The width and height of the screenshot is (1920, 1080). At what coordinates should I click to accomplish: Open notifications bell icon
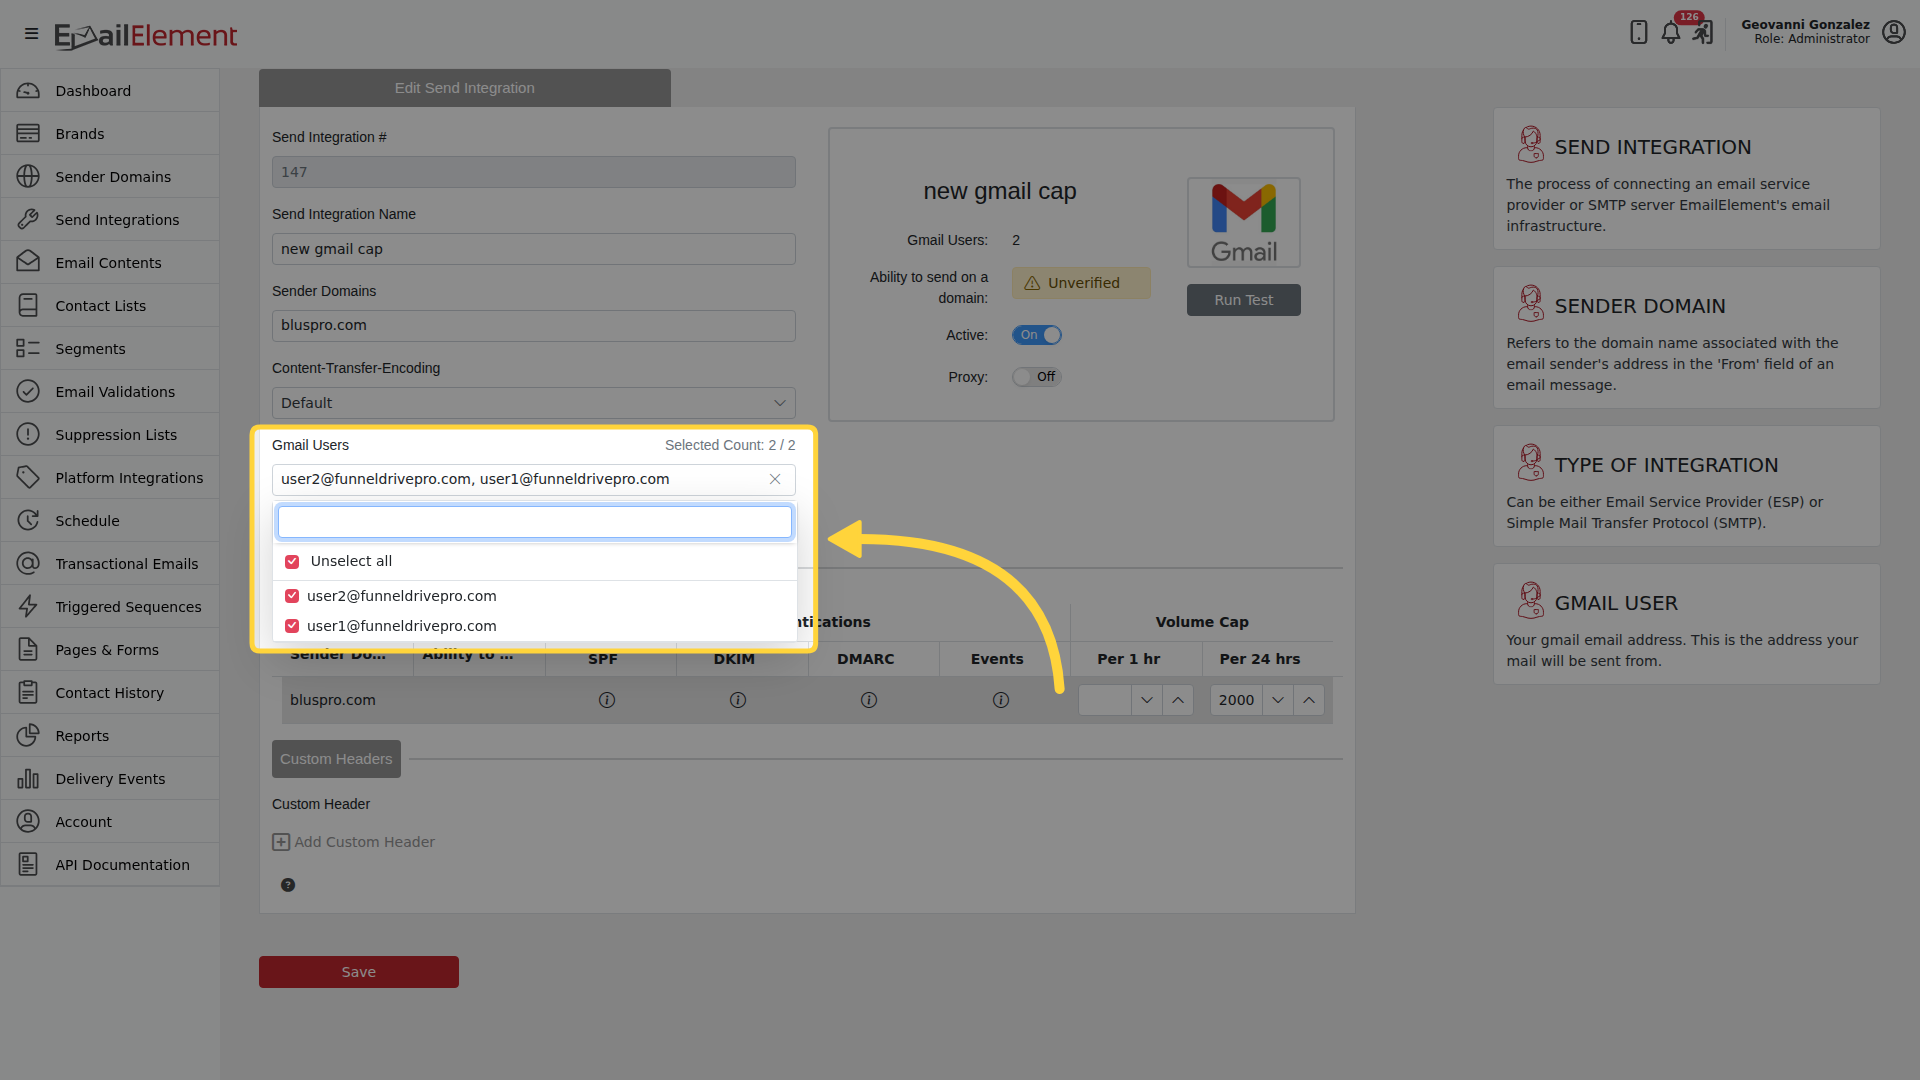[x=1670, y=32]
